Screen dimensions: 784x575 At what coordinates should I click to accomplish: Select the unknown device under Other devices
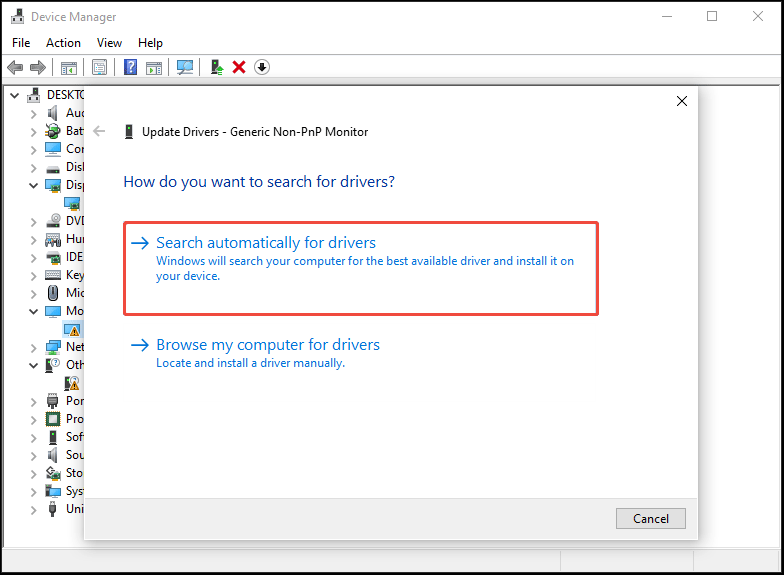coord(72,383)
